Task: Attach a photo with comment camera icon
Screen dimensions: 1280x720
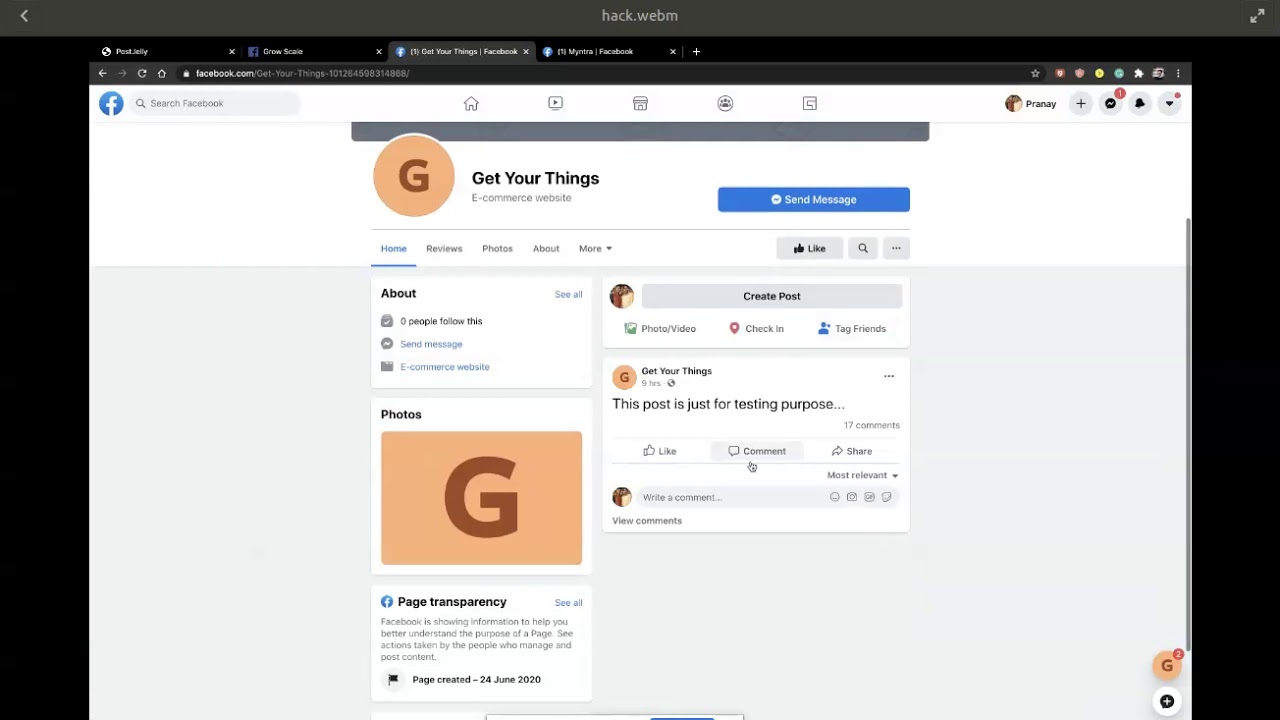Action: [852, 497]
